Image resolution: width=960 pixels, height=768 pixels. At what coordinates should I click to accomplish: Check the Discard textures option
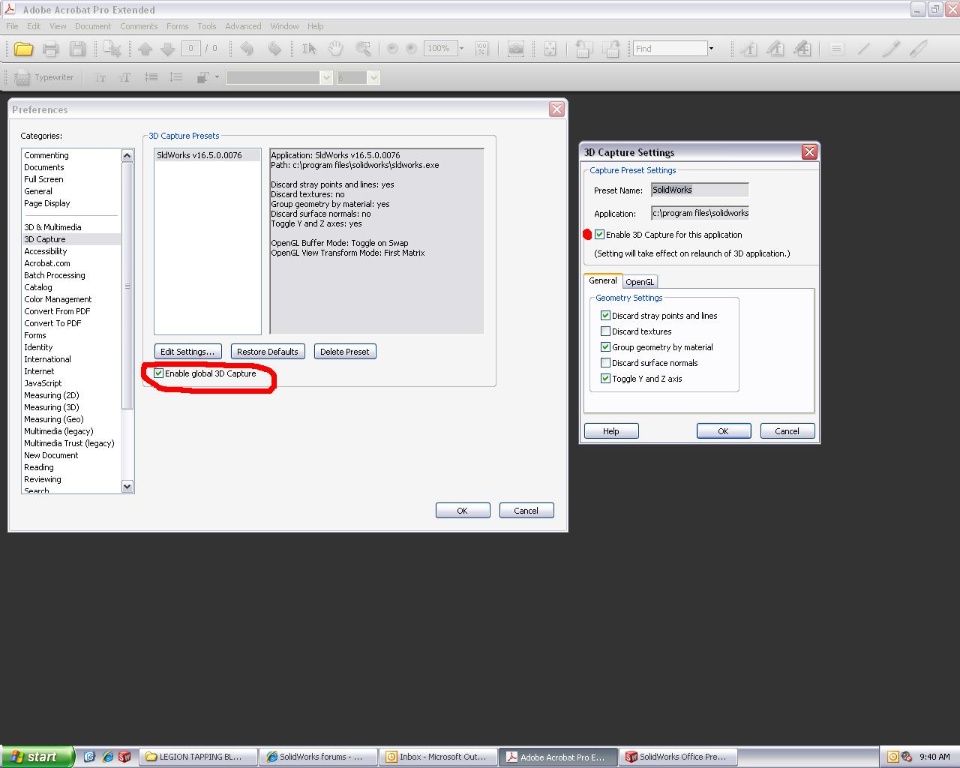point(606,331)
